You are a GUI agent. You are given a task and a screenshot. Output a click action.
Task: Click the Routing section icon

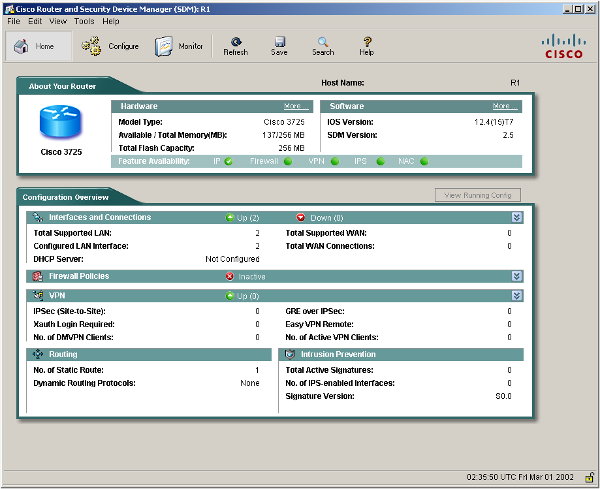38,354
